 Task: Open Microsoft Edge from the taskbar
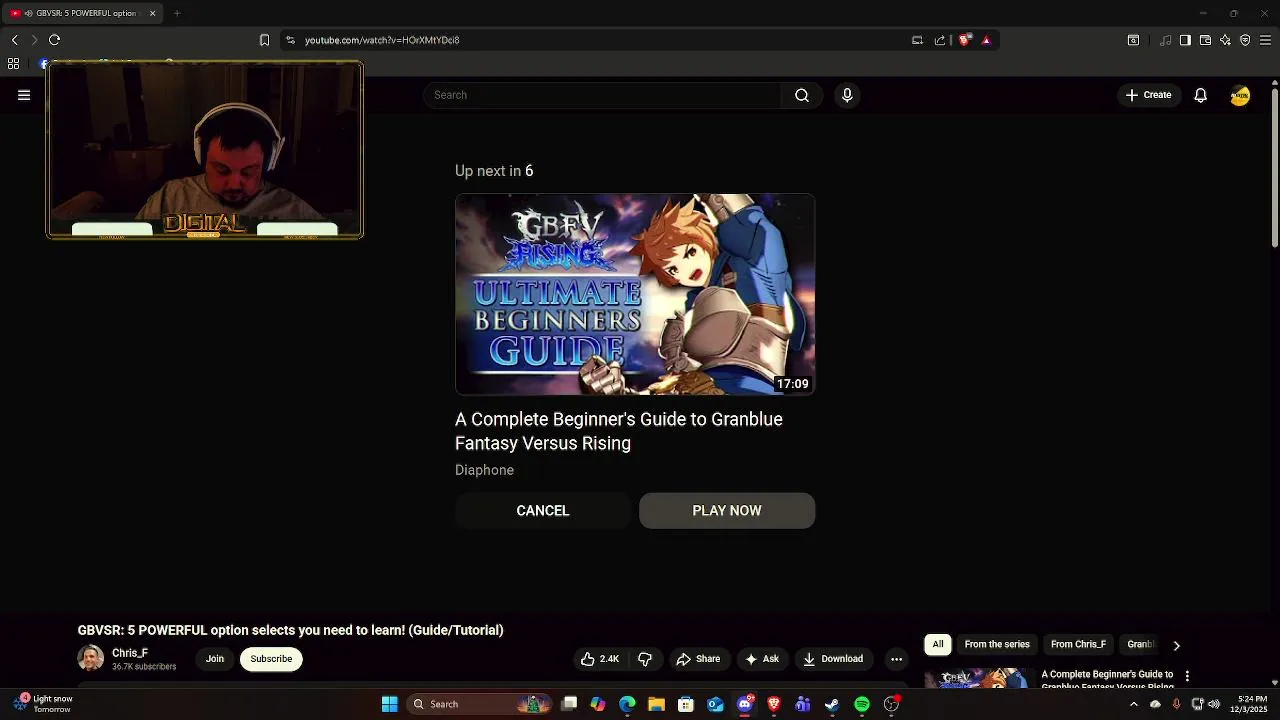click(x=627, y=704)
